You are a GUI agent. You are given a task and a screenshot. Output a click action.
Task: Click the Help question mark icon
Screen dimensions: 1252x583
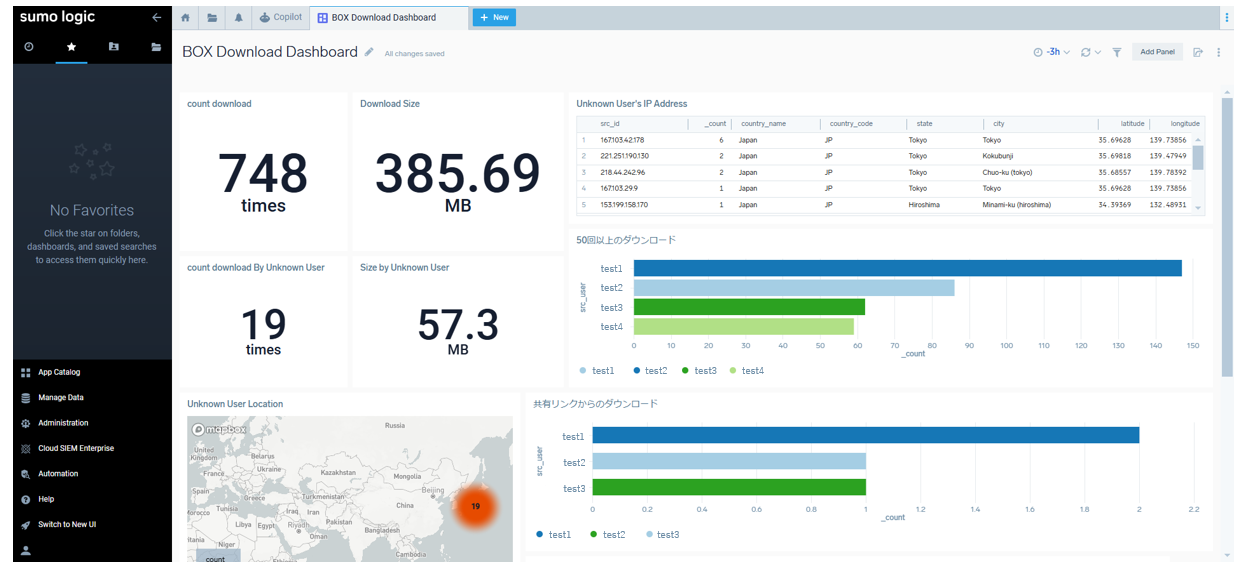pos(26,499)
